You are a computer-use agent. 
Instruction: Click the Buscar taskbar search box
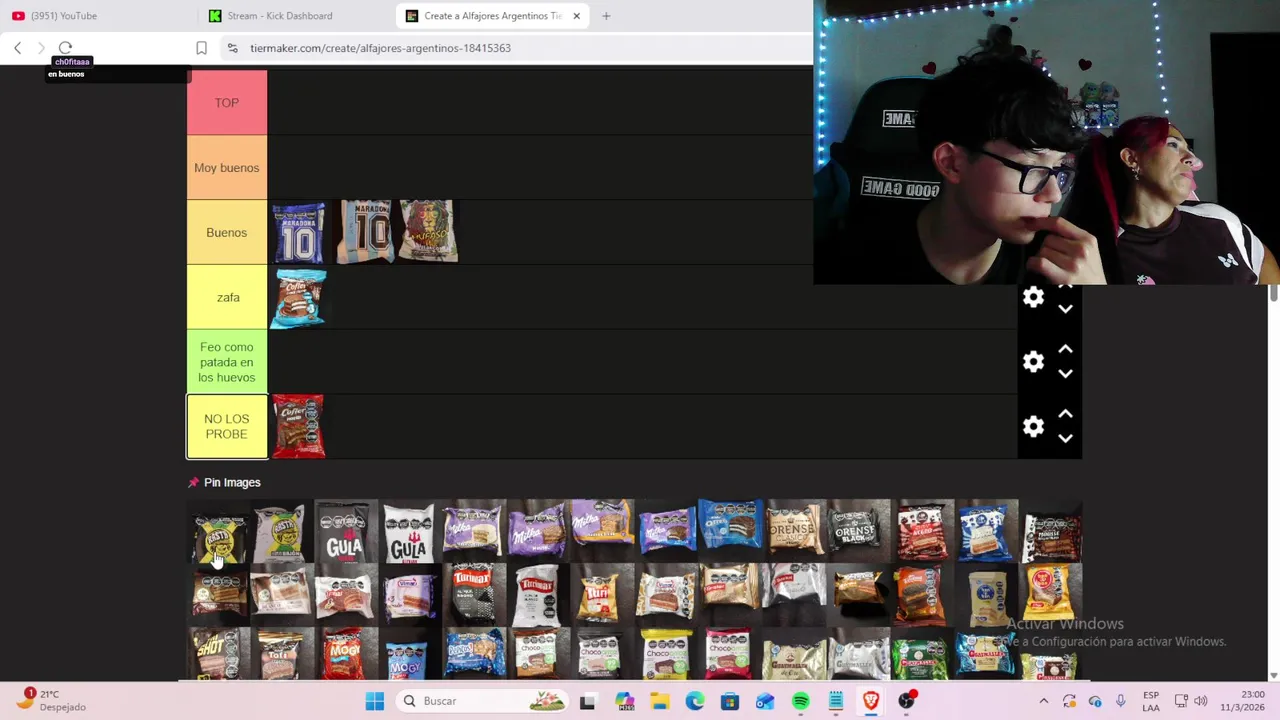tap(483, 701)
